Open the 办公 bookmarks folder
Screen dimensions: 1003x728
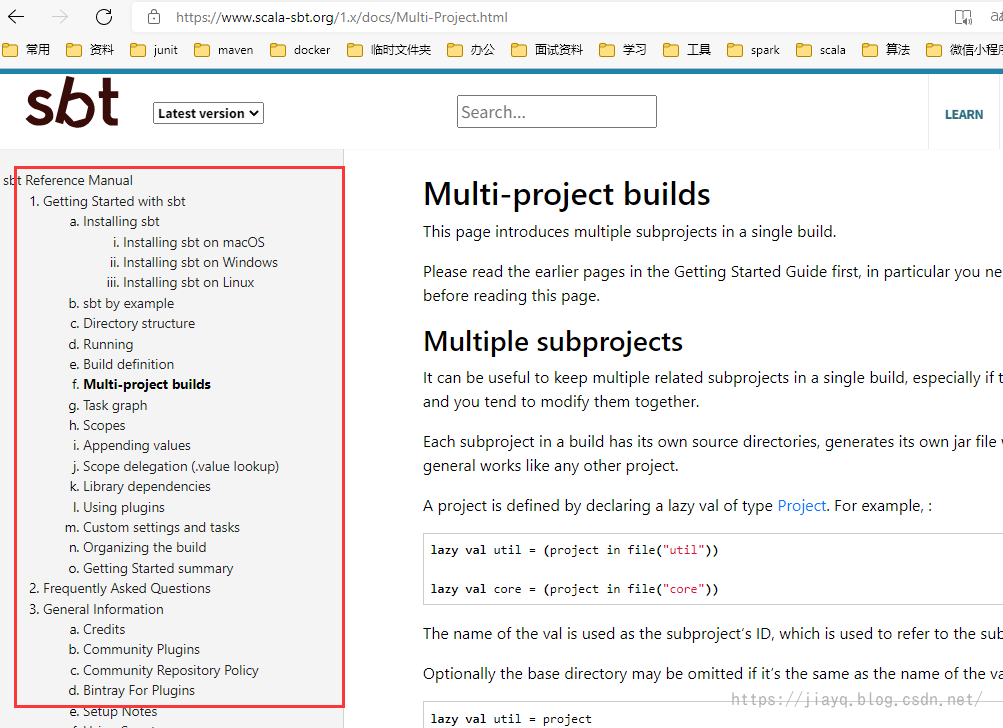471,50
